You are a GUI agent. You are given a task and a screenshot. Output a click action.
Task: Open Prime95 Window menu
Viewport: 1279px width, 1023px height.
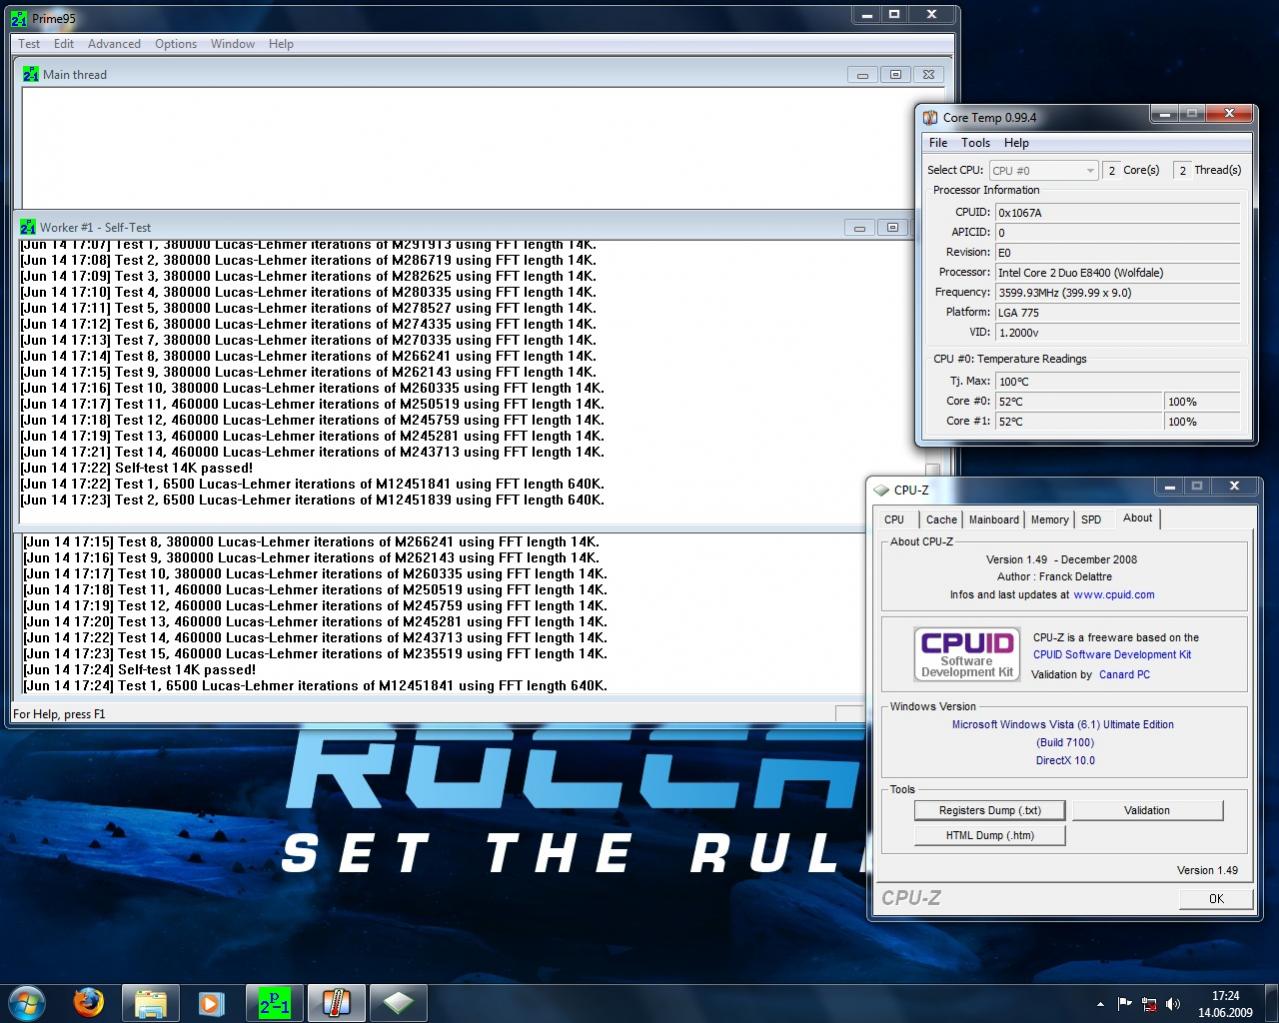233,44
